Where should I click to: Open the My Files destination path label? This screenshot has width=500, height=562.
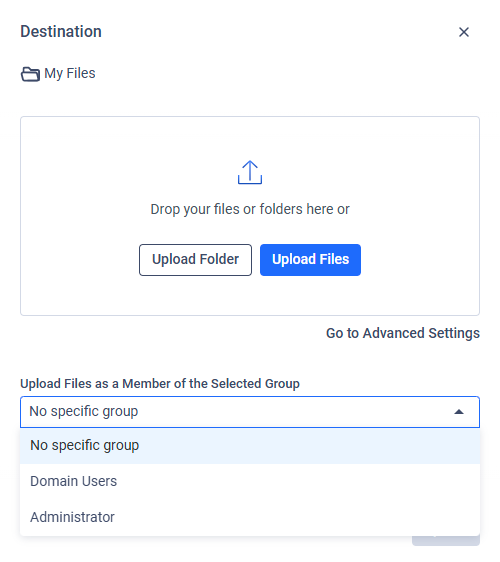(x=70, y=73)
